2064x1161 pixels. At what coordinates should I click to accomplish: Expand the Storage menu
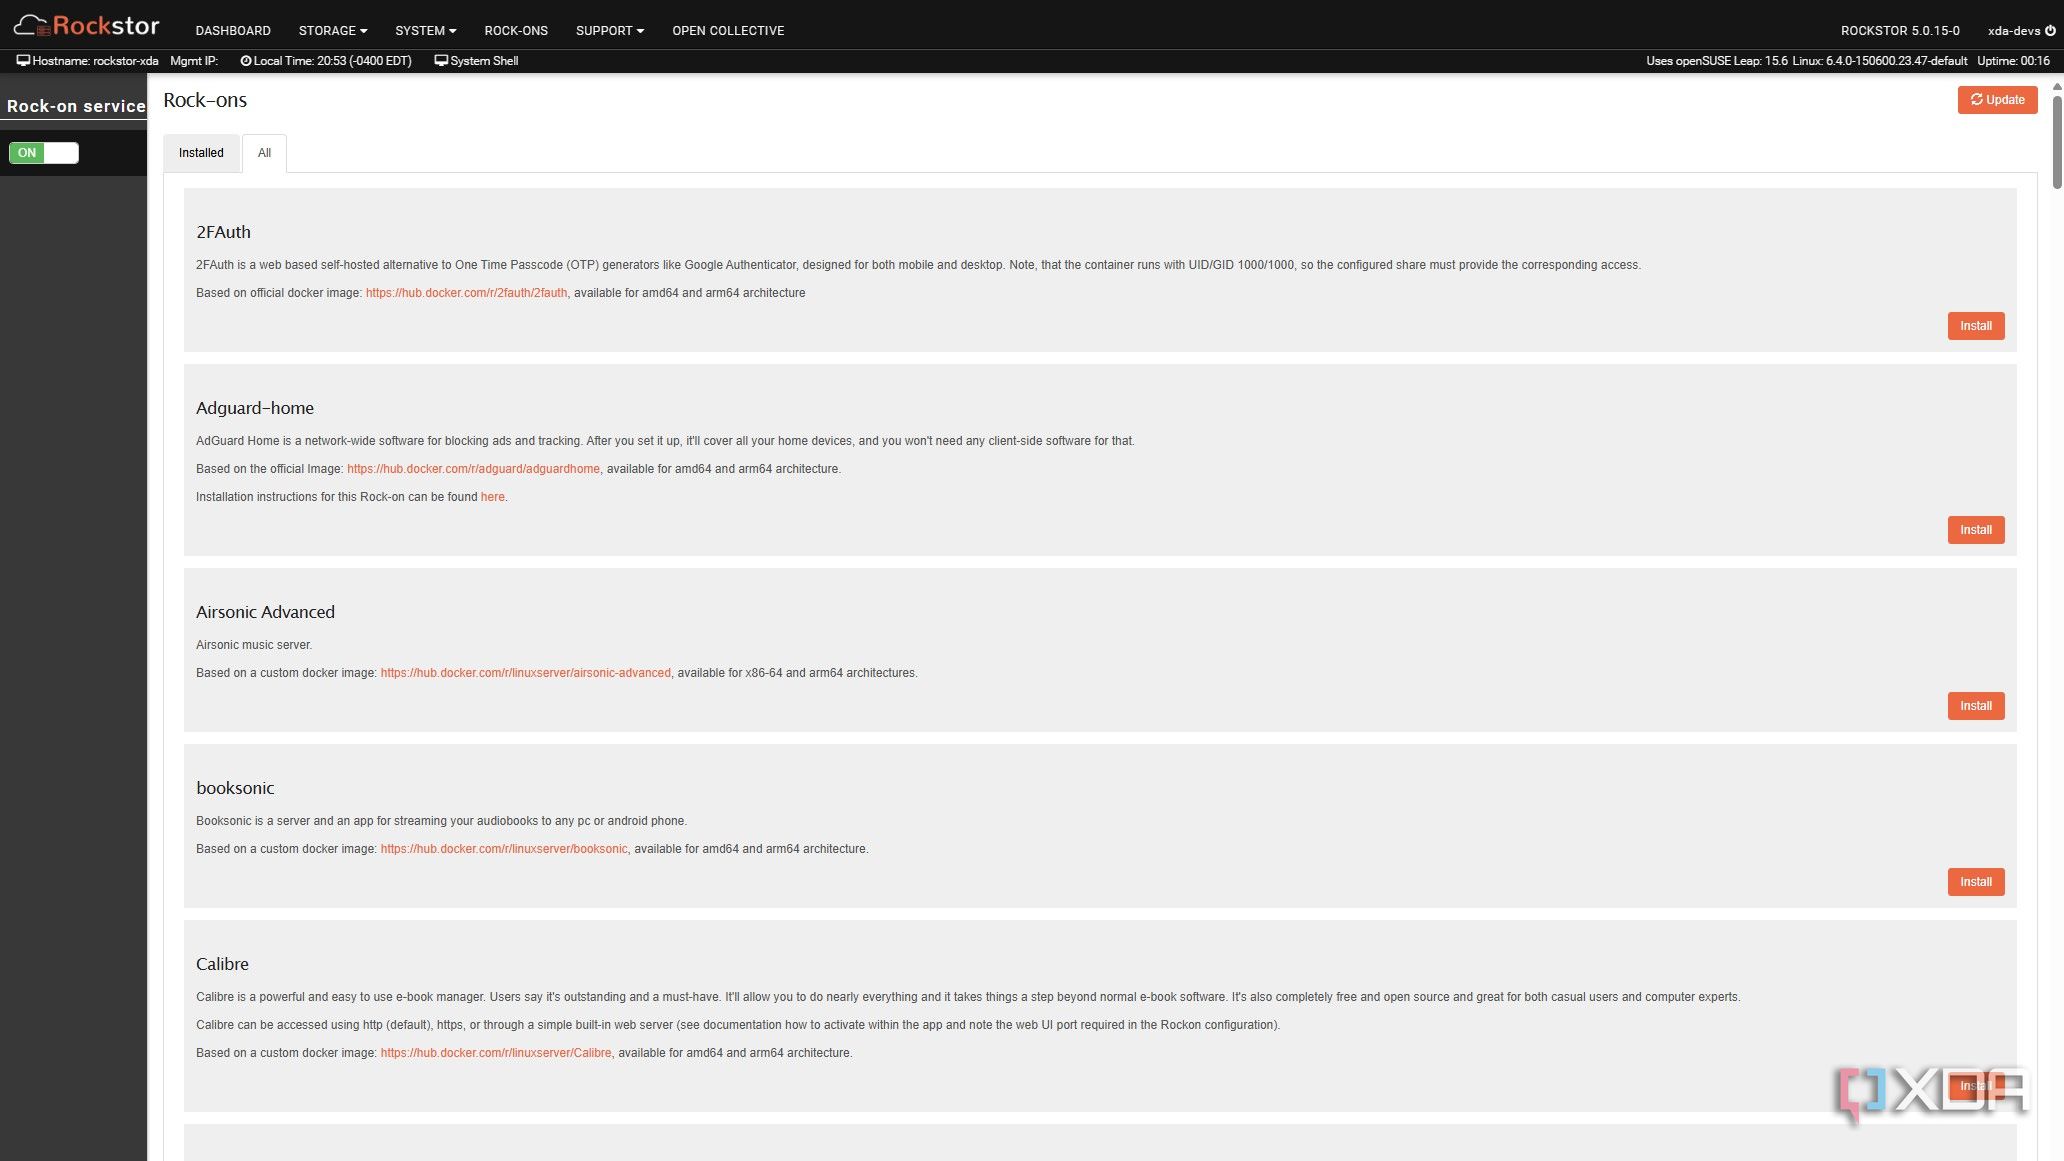pyautogui.click(x=333, y=31)
